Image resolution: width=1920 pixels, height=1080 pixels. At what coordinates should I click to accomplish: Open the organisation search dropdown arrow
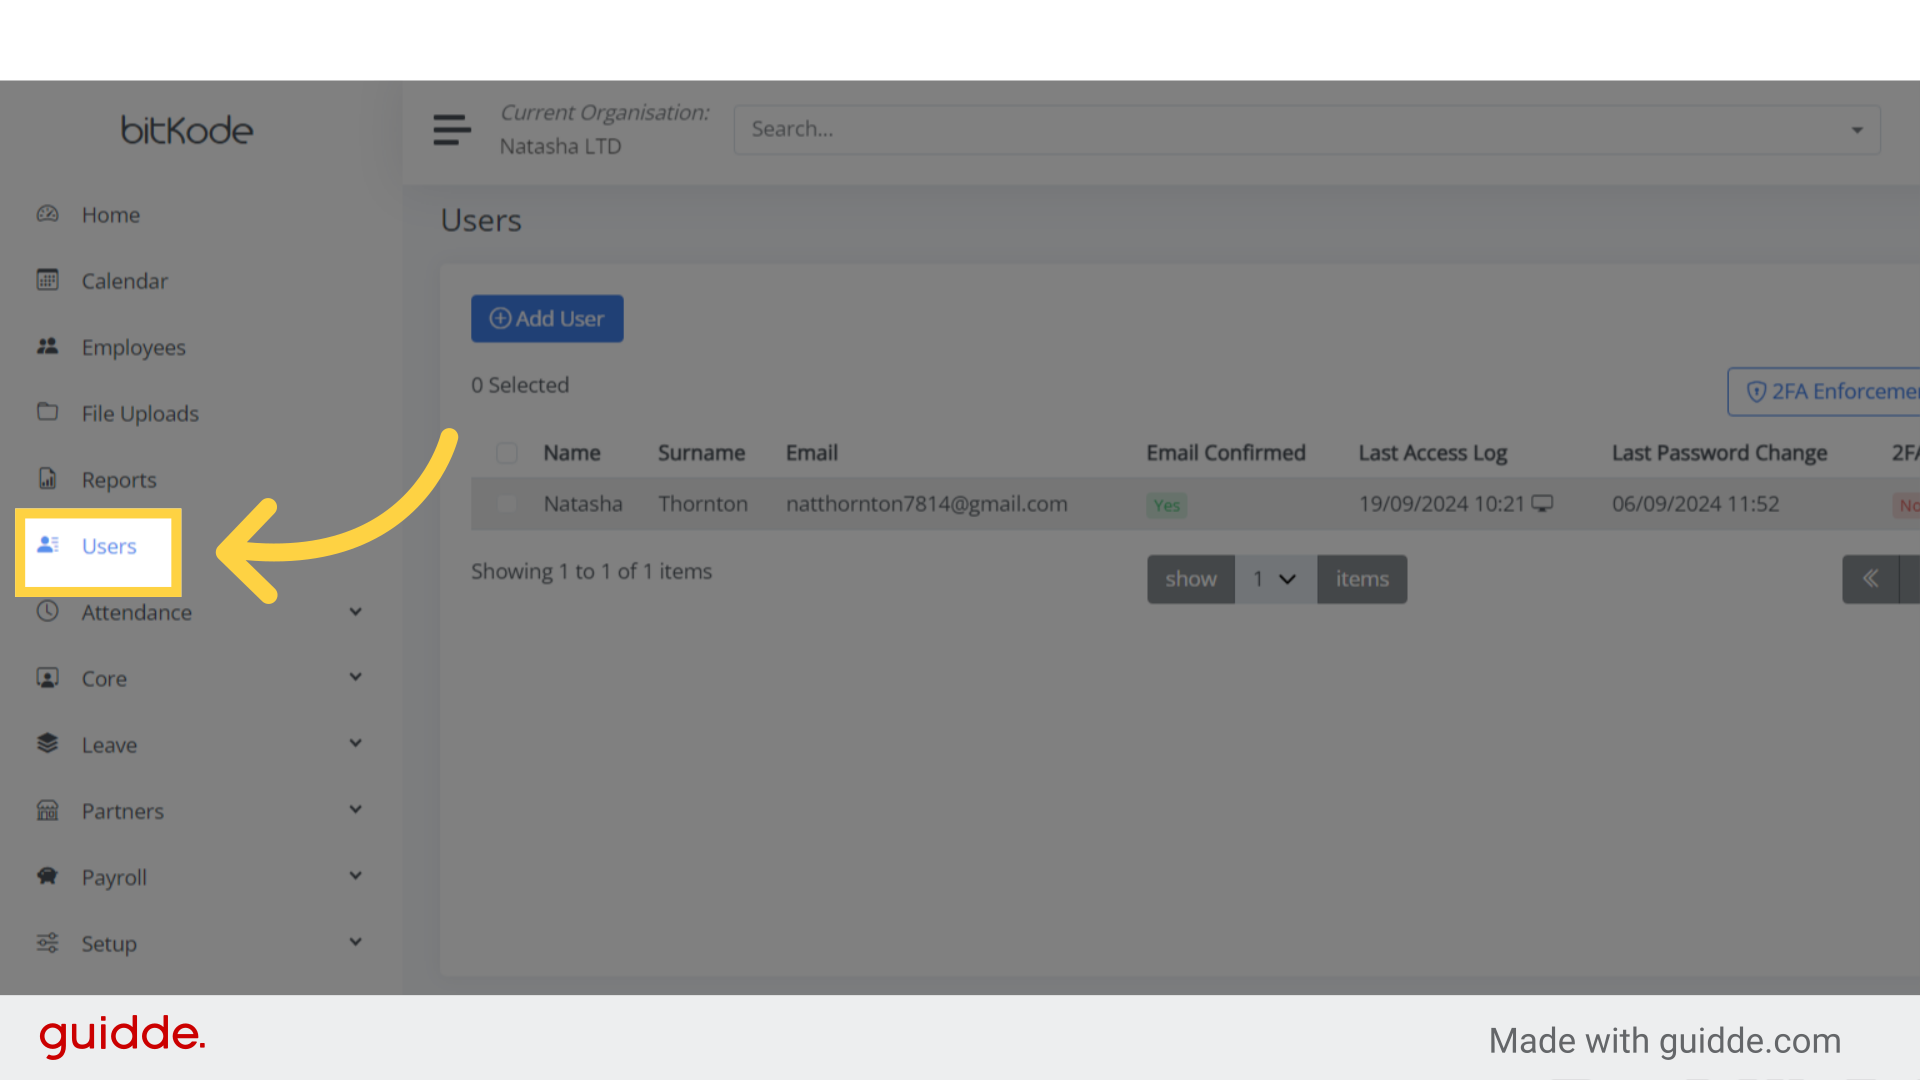click(1857, 130)
